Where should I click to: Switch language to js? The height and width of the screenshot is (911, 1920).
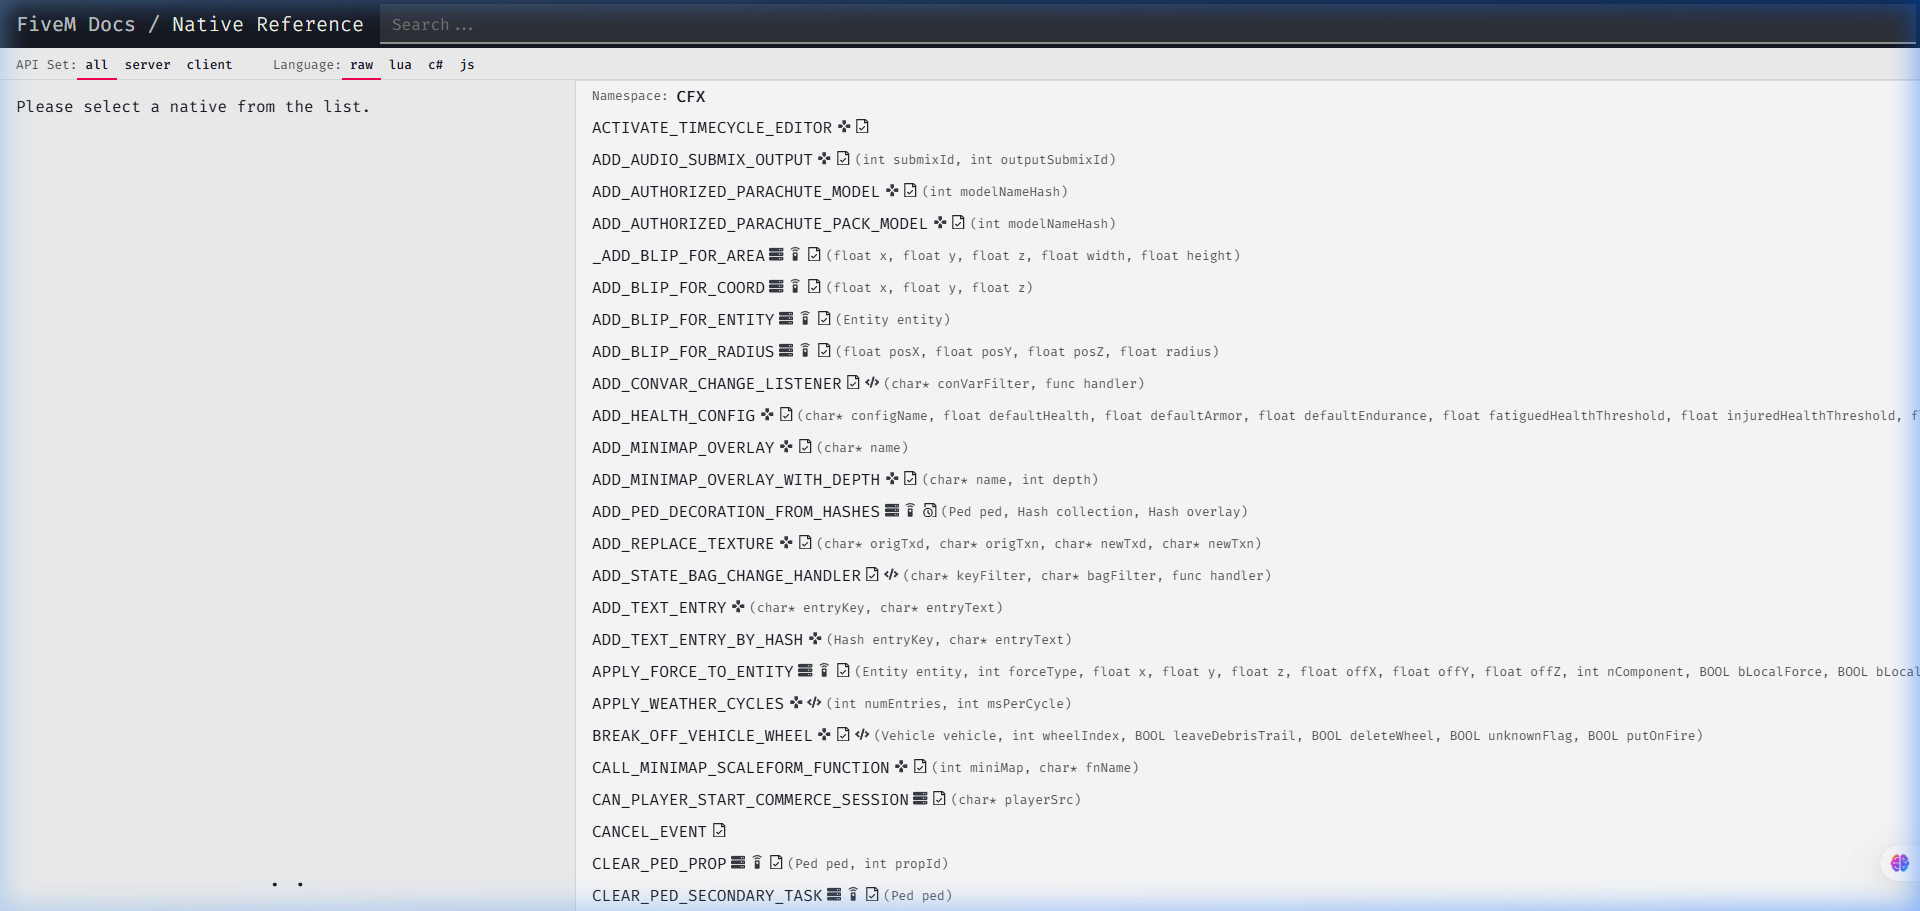pos(467,65)
